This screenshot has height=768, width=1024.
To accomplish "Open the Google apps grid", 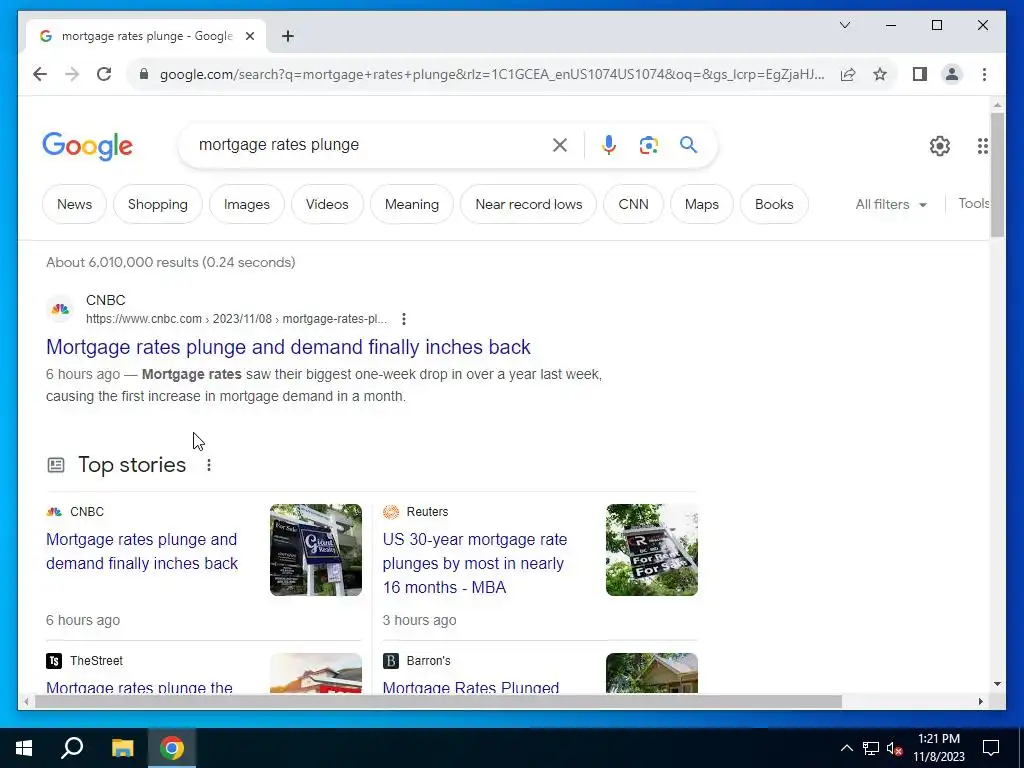I will 982,146.
